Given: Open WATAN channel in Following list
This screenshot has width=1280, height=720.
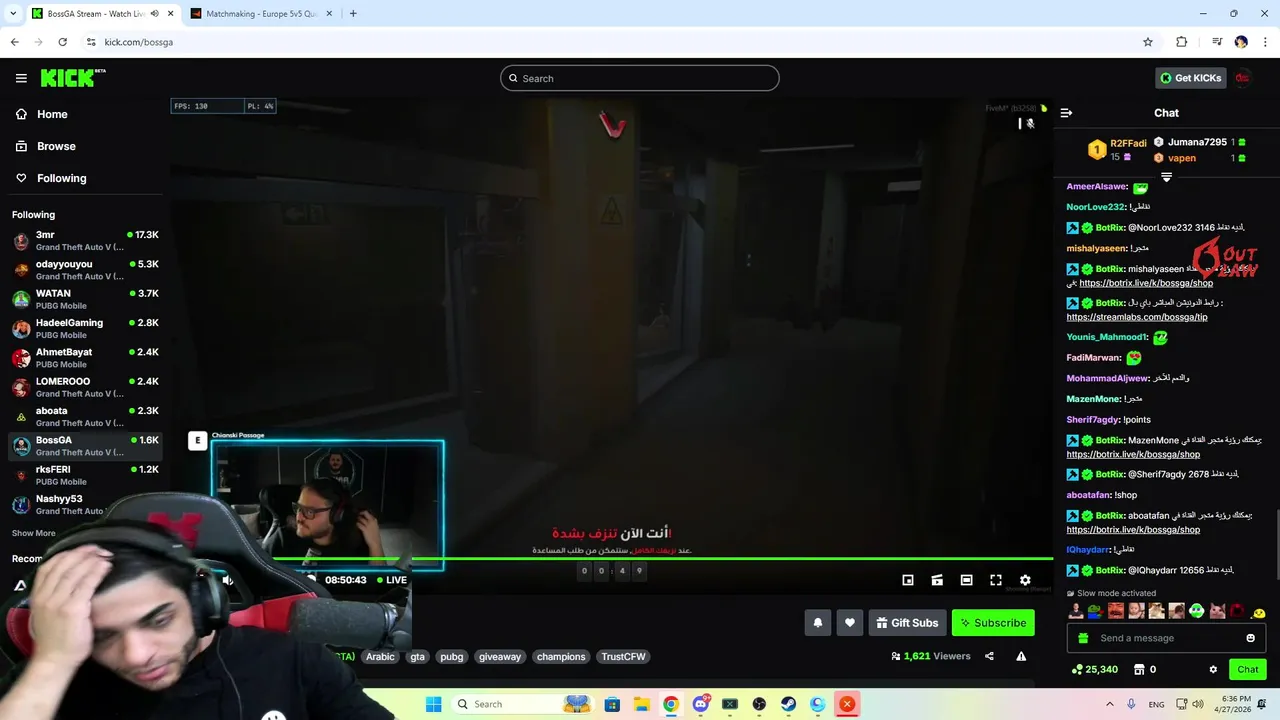Looking at the screenshot, I should tap(85, 299).
